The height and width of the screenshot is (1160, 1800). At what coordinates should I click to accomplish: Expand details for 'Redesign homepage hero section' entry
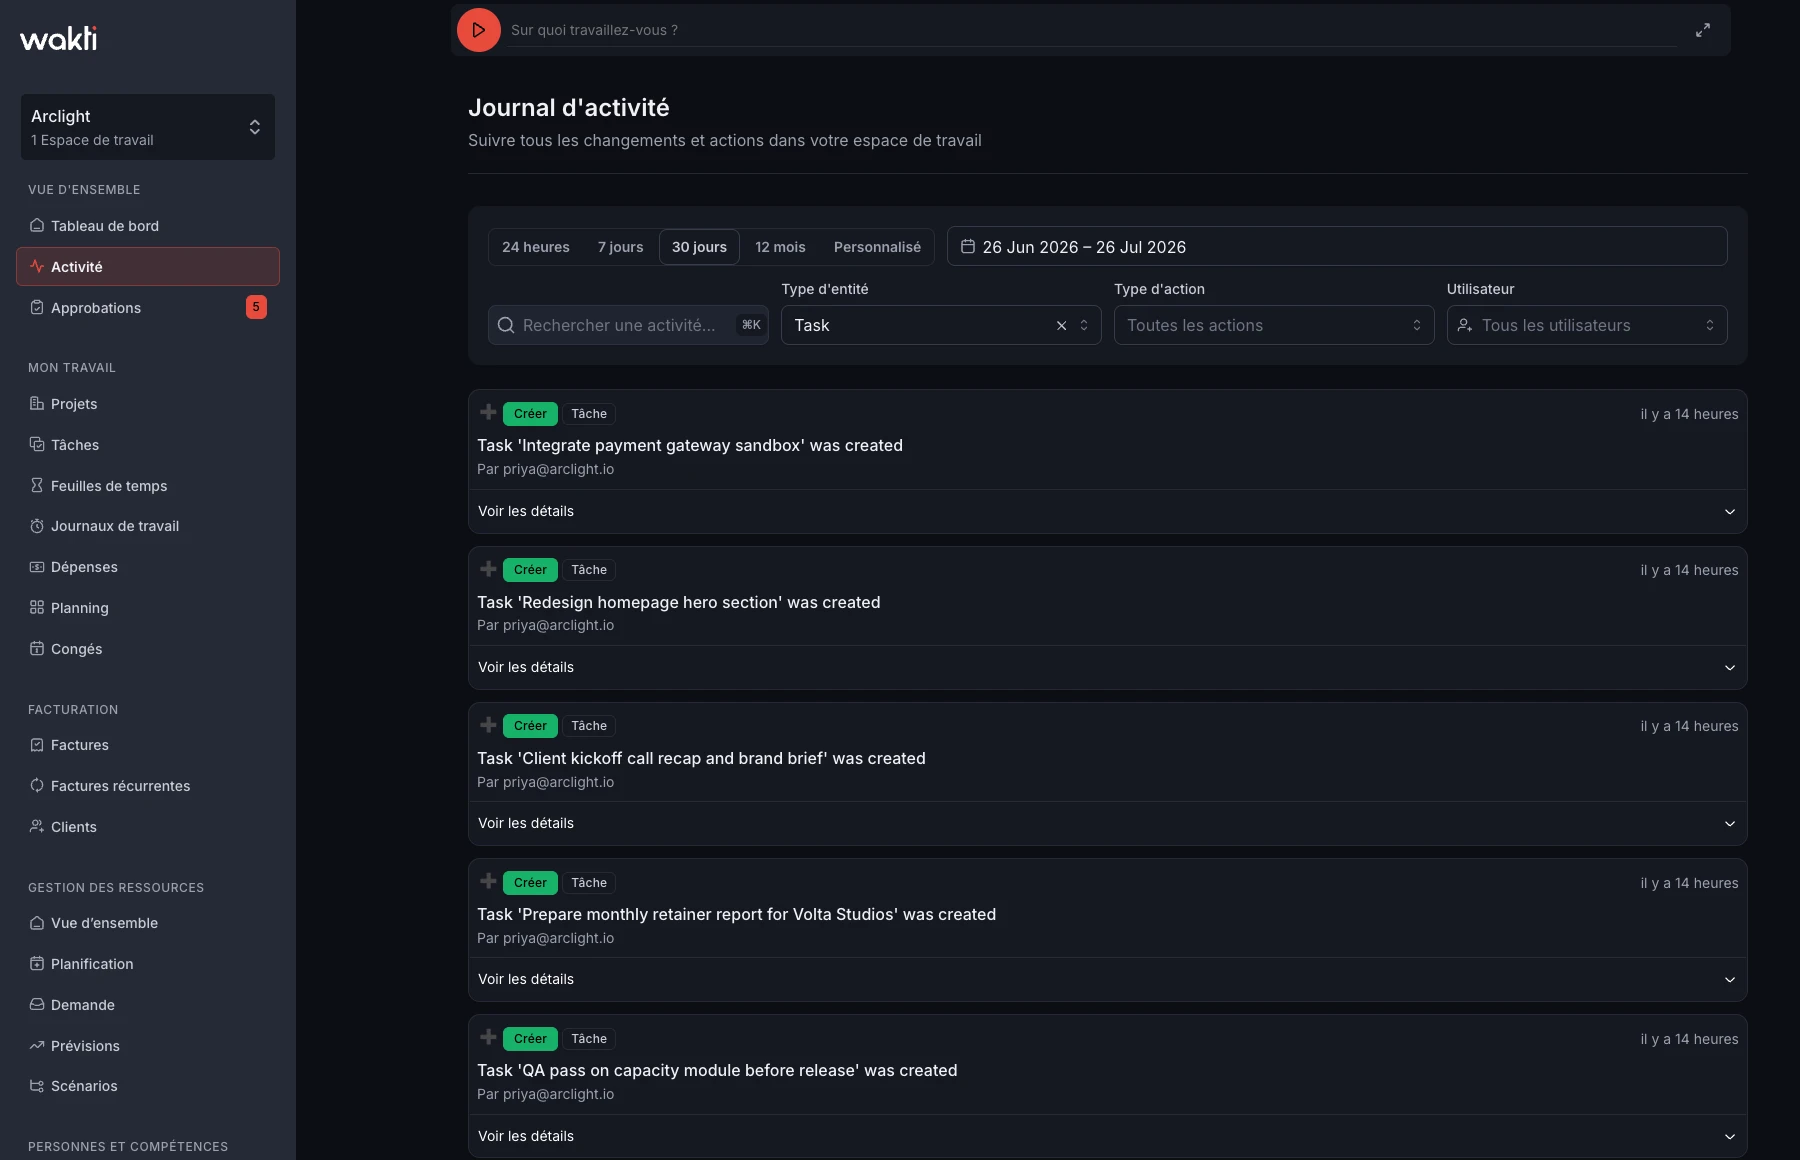1108,667
